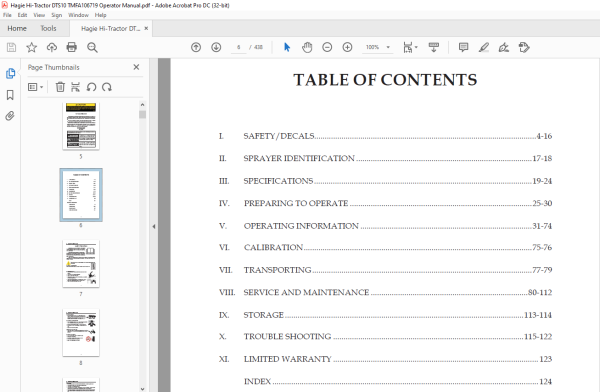Add bookmark star icon in toolbar

[31, 47]
